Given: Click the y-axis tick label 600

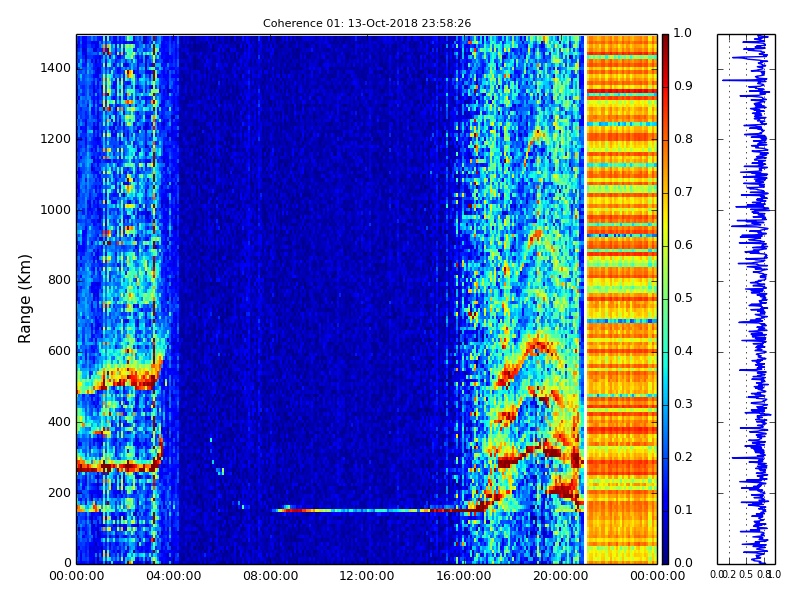Looking at the screenshot, I should 59,352.
